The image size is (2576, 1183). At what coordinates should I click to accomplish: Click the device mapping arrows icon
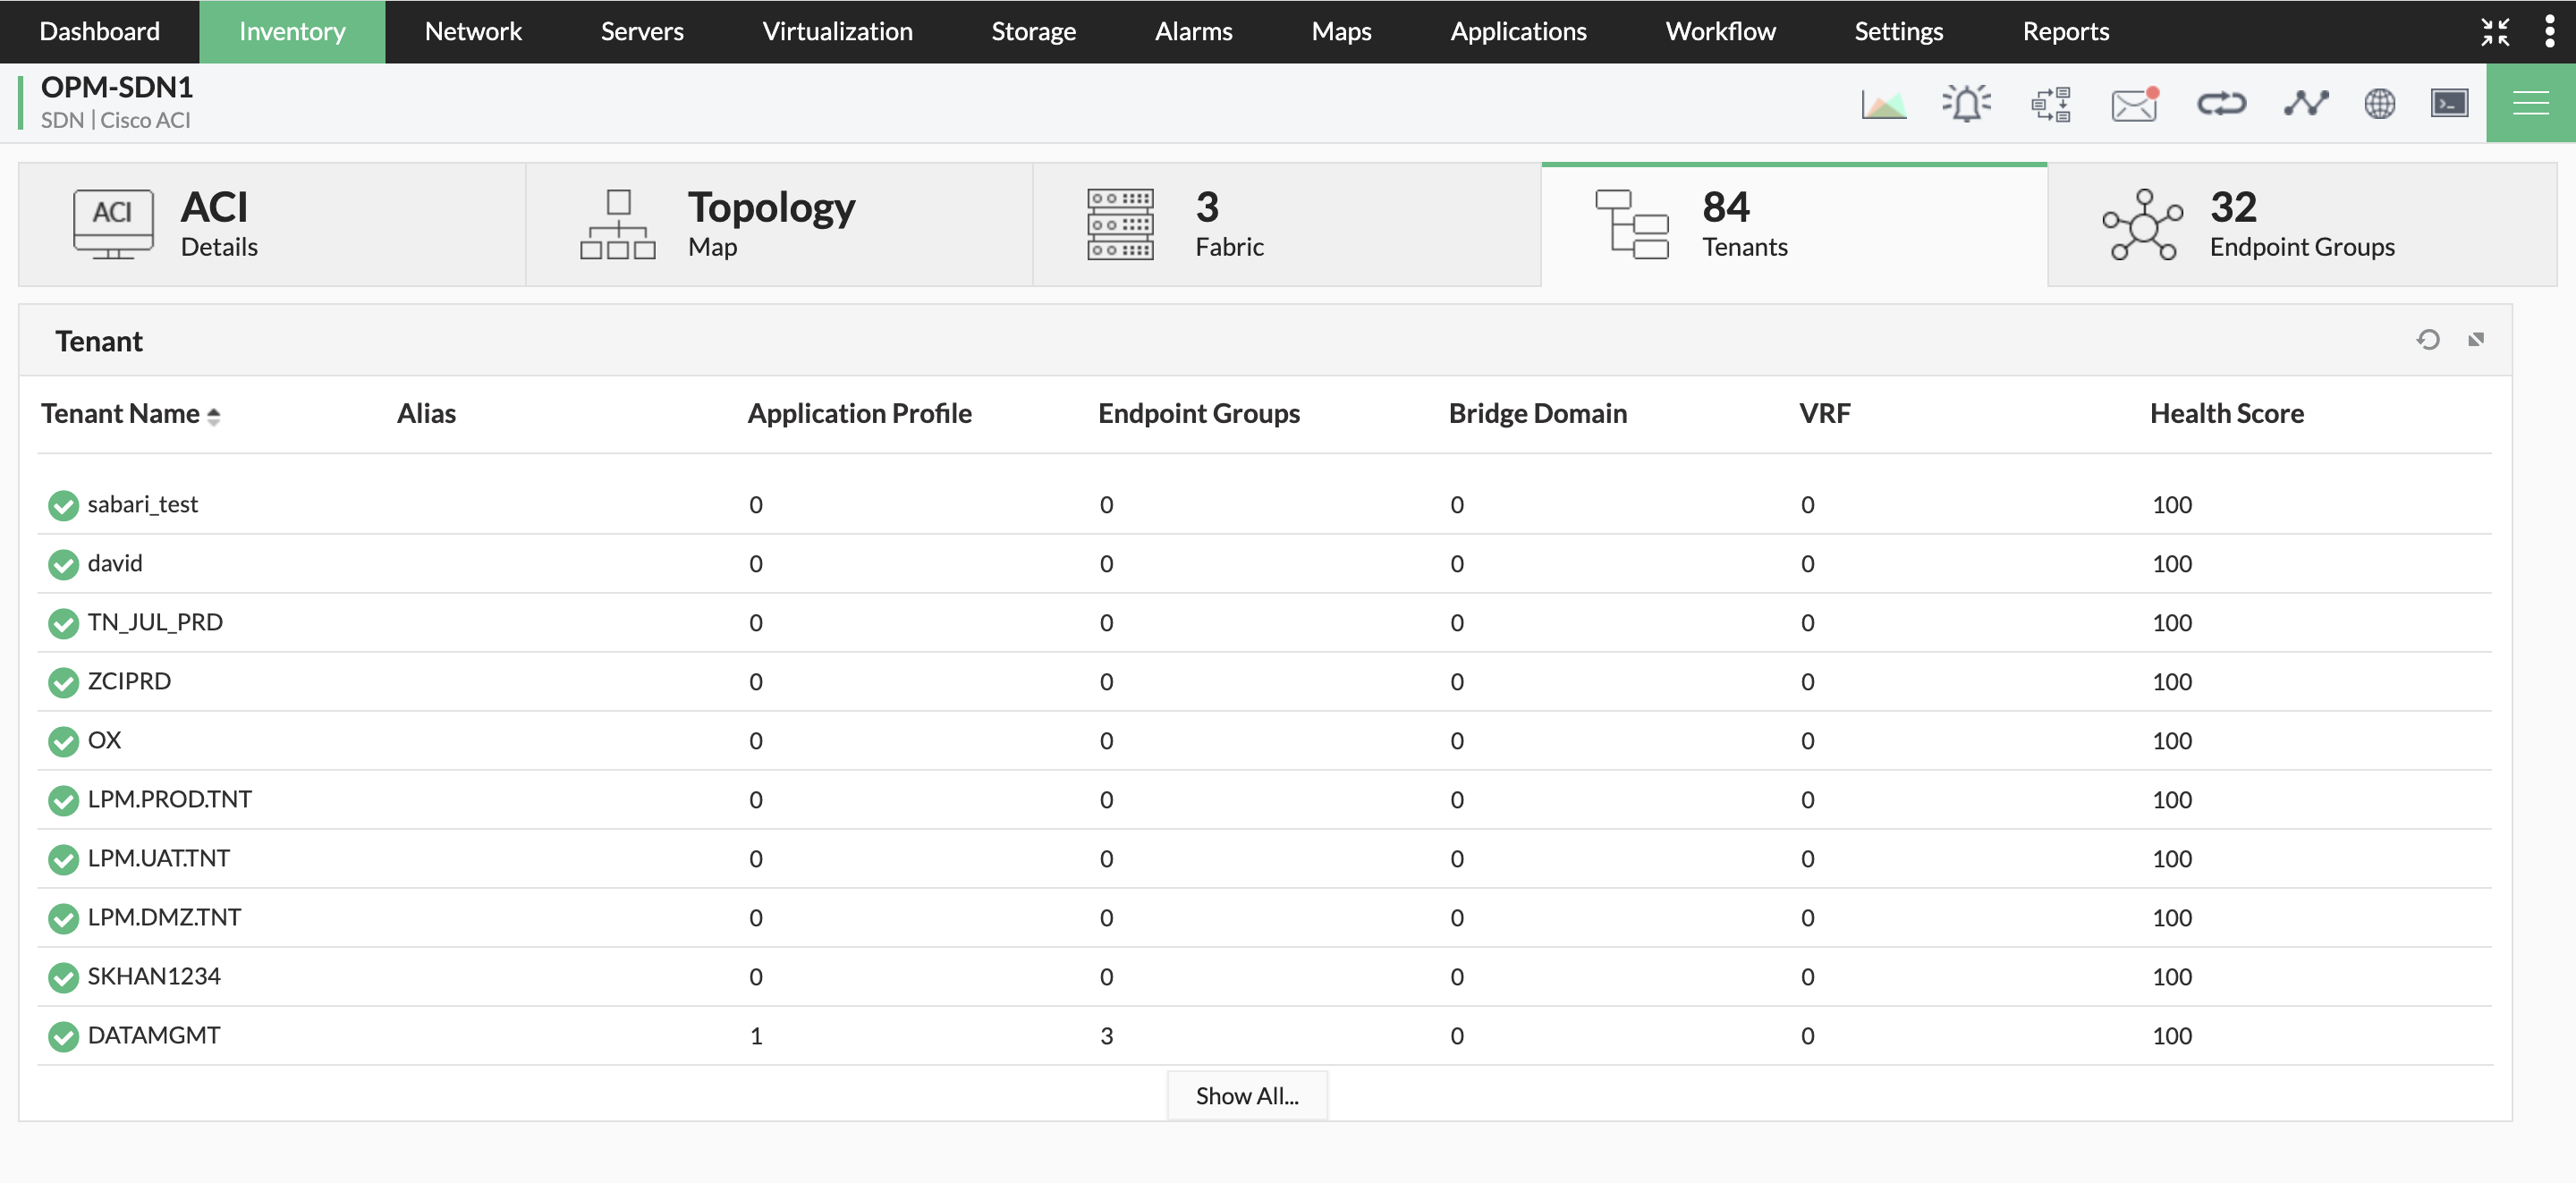pos(2050,104)
